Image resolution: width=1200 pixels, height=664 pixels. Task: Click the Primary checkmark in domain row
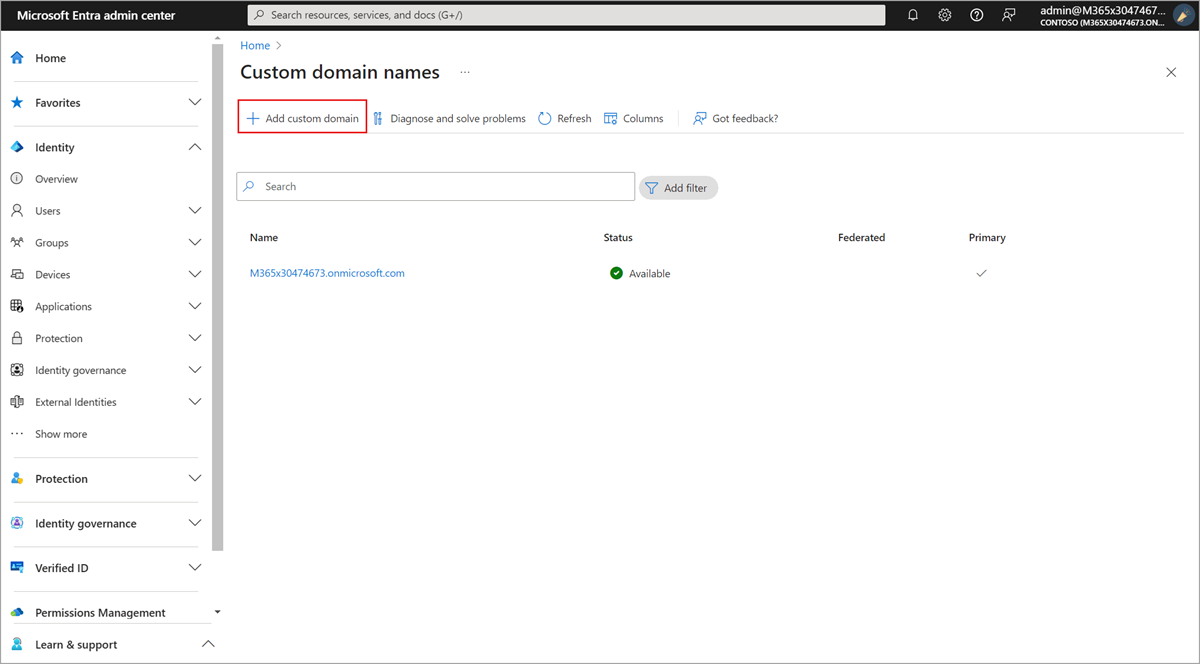click(981, 273)
